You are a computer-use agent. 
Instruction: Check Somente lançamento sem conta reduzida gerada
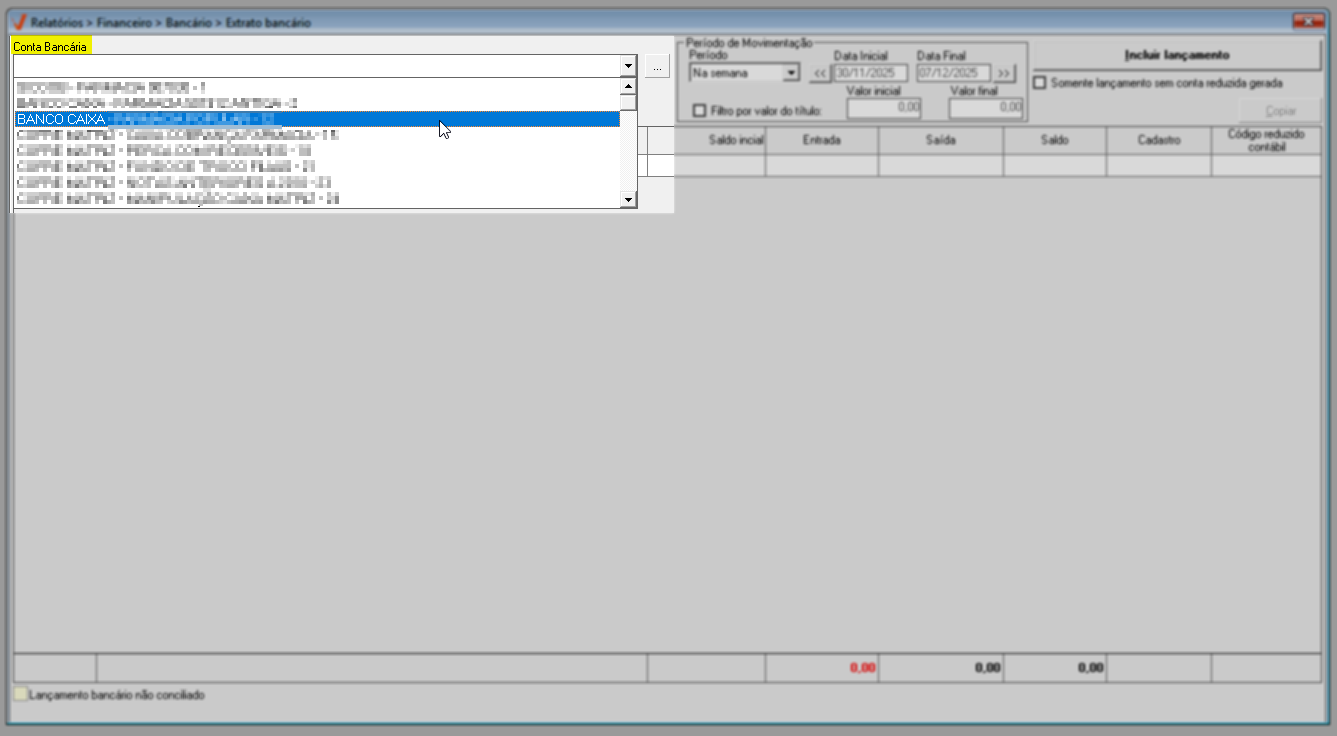(x=1041, y=83)
